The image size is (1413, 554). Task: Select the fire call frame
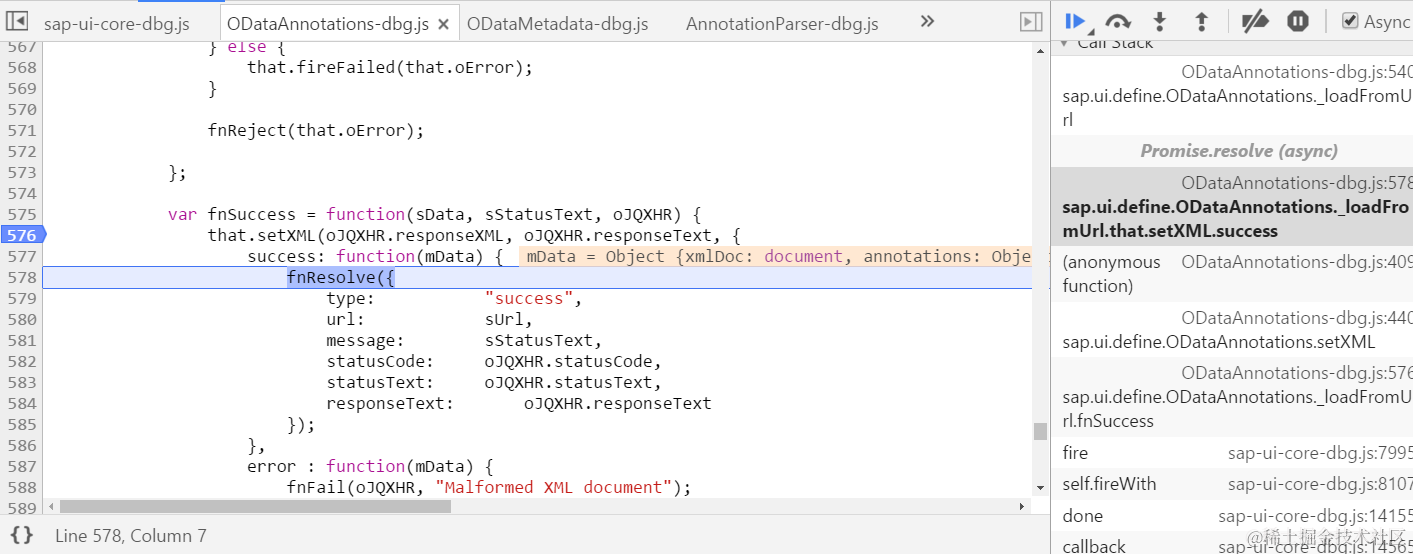[x=1232, y=453]
